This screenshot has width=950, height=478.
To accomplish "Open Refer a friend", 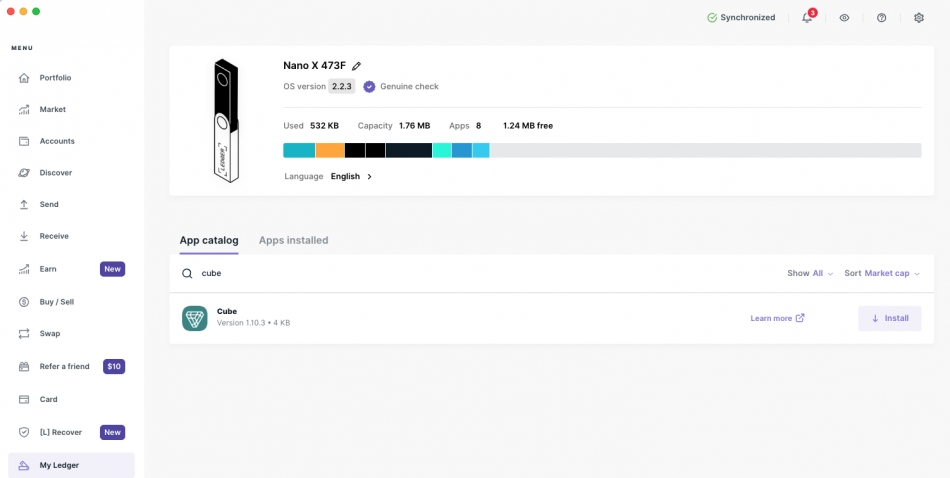I will coord(71,367).
